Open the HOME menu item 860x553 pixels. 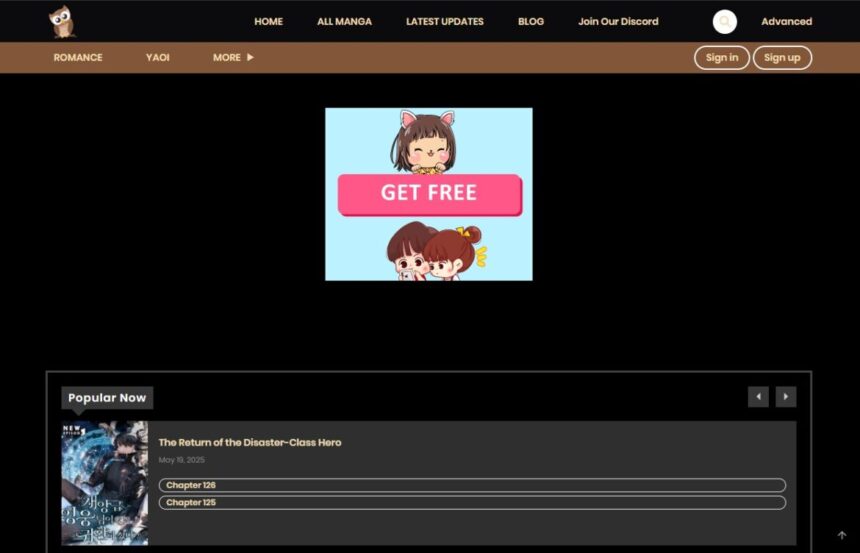point(268,21)
